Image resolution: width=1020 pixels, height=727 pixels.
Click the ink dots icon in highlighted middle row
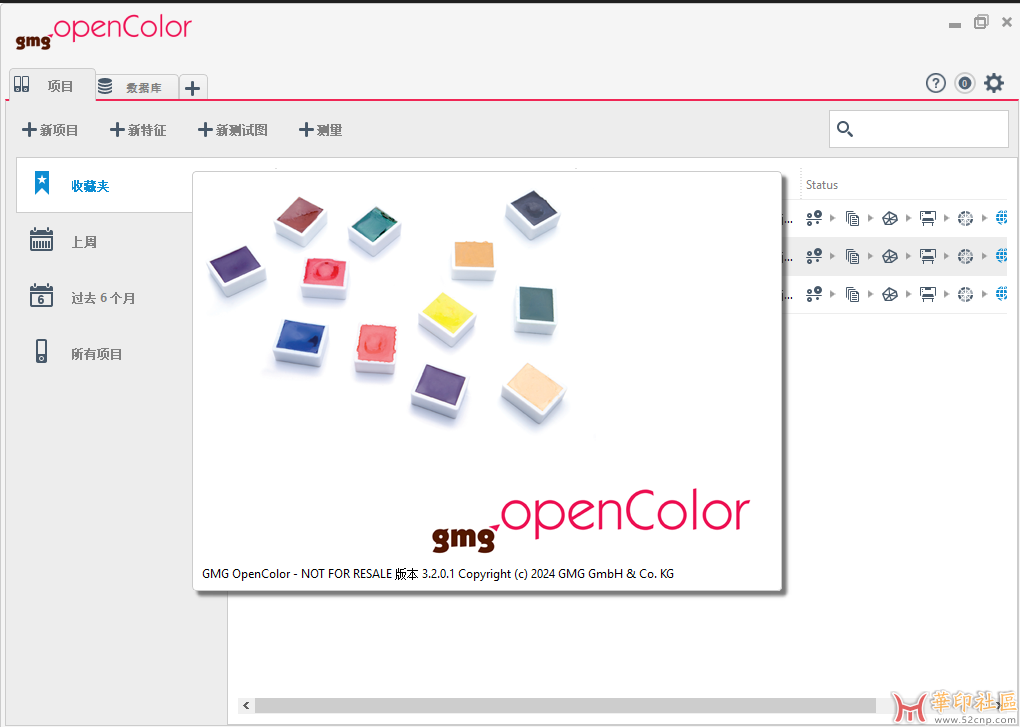click(x=814, y=256)
